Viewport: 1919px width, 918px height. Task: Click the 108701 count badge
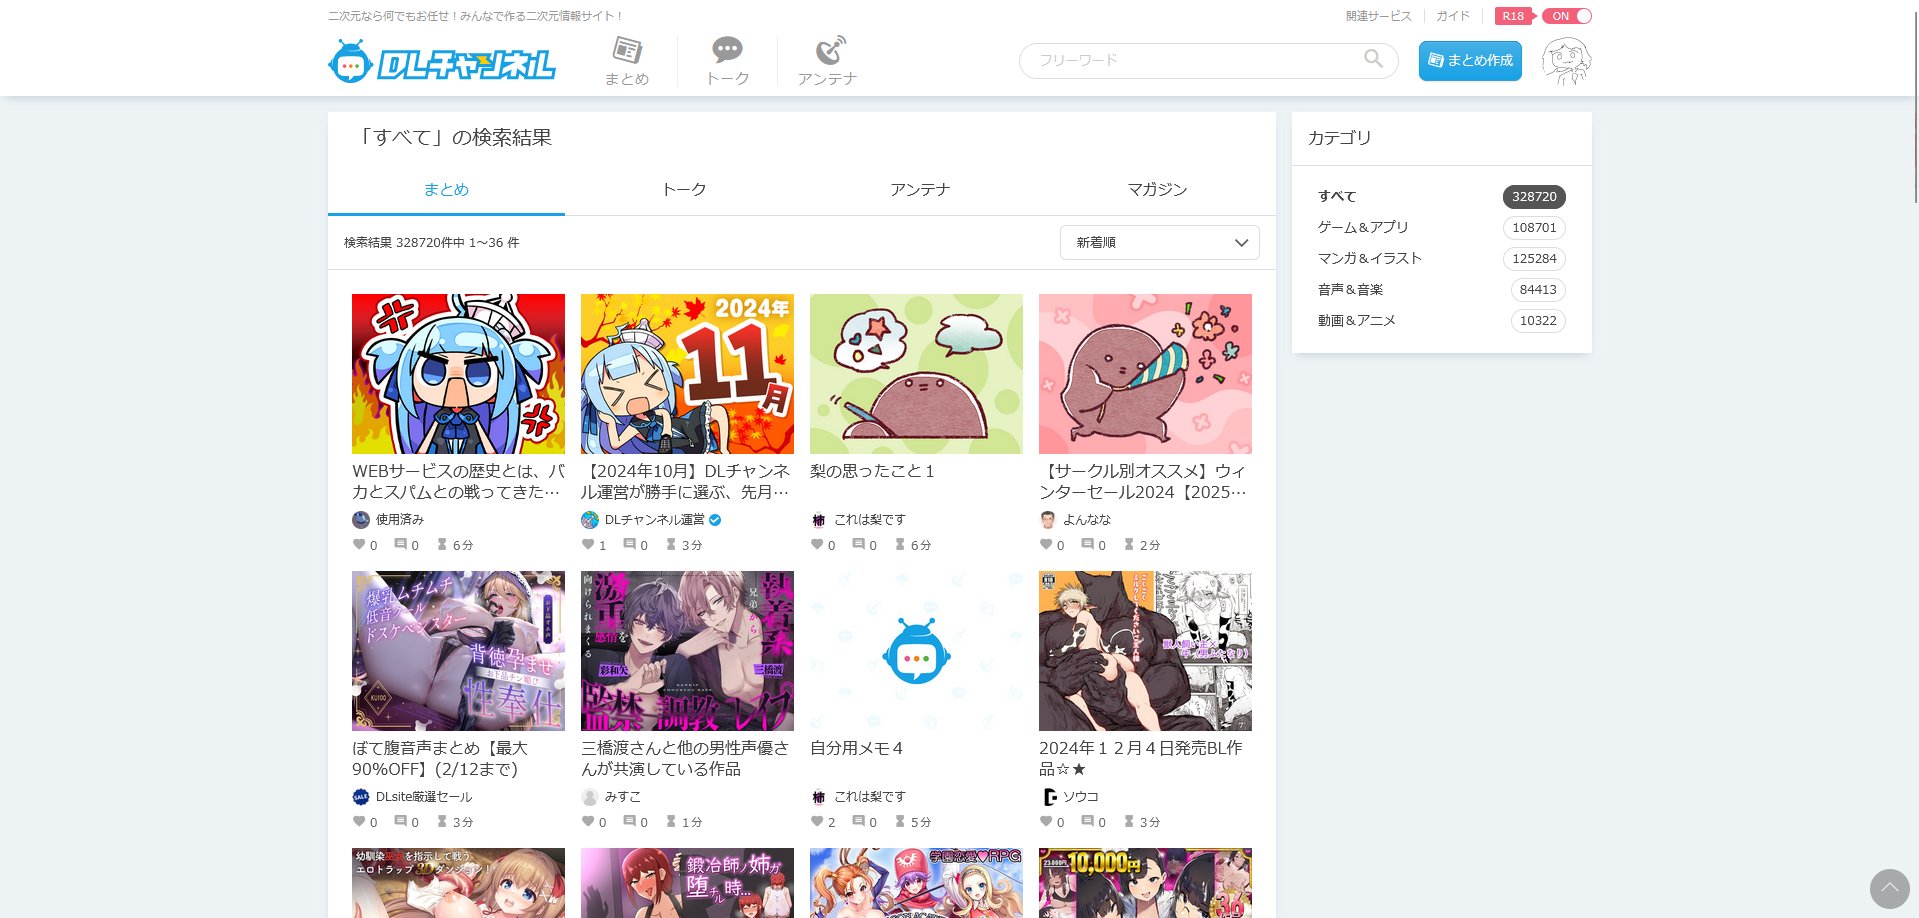pyautogui.click(x=1534, y=228)
